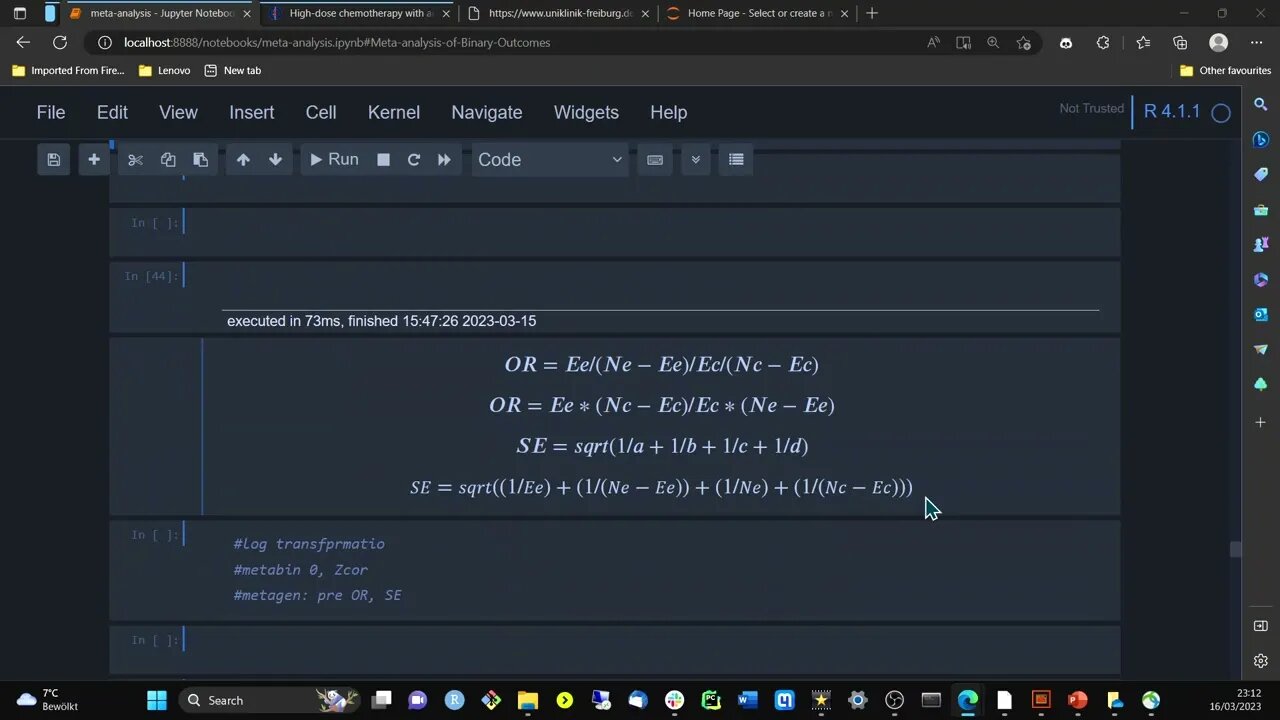Open the Insert menu
1280x720 pixels.
[x=252, y=112]
